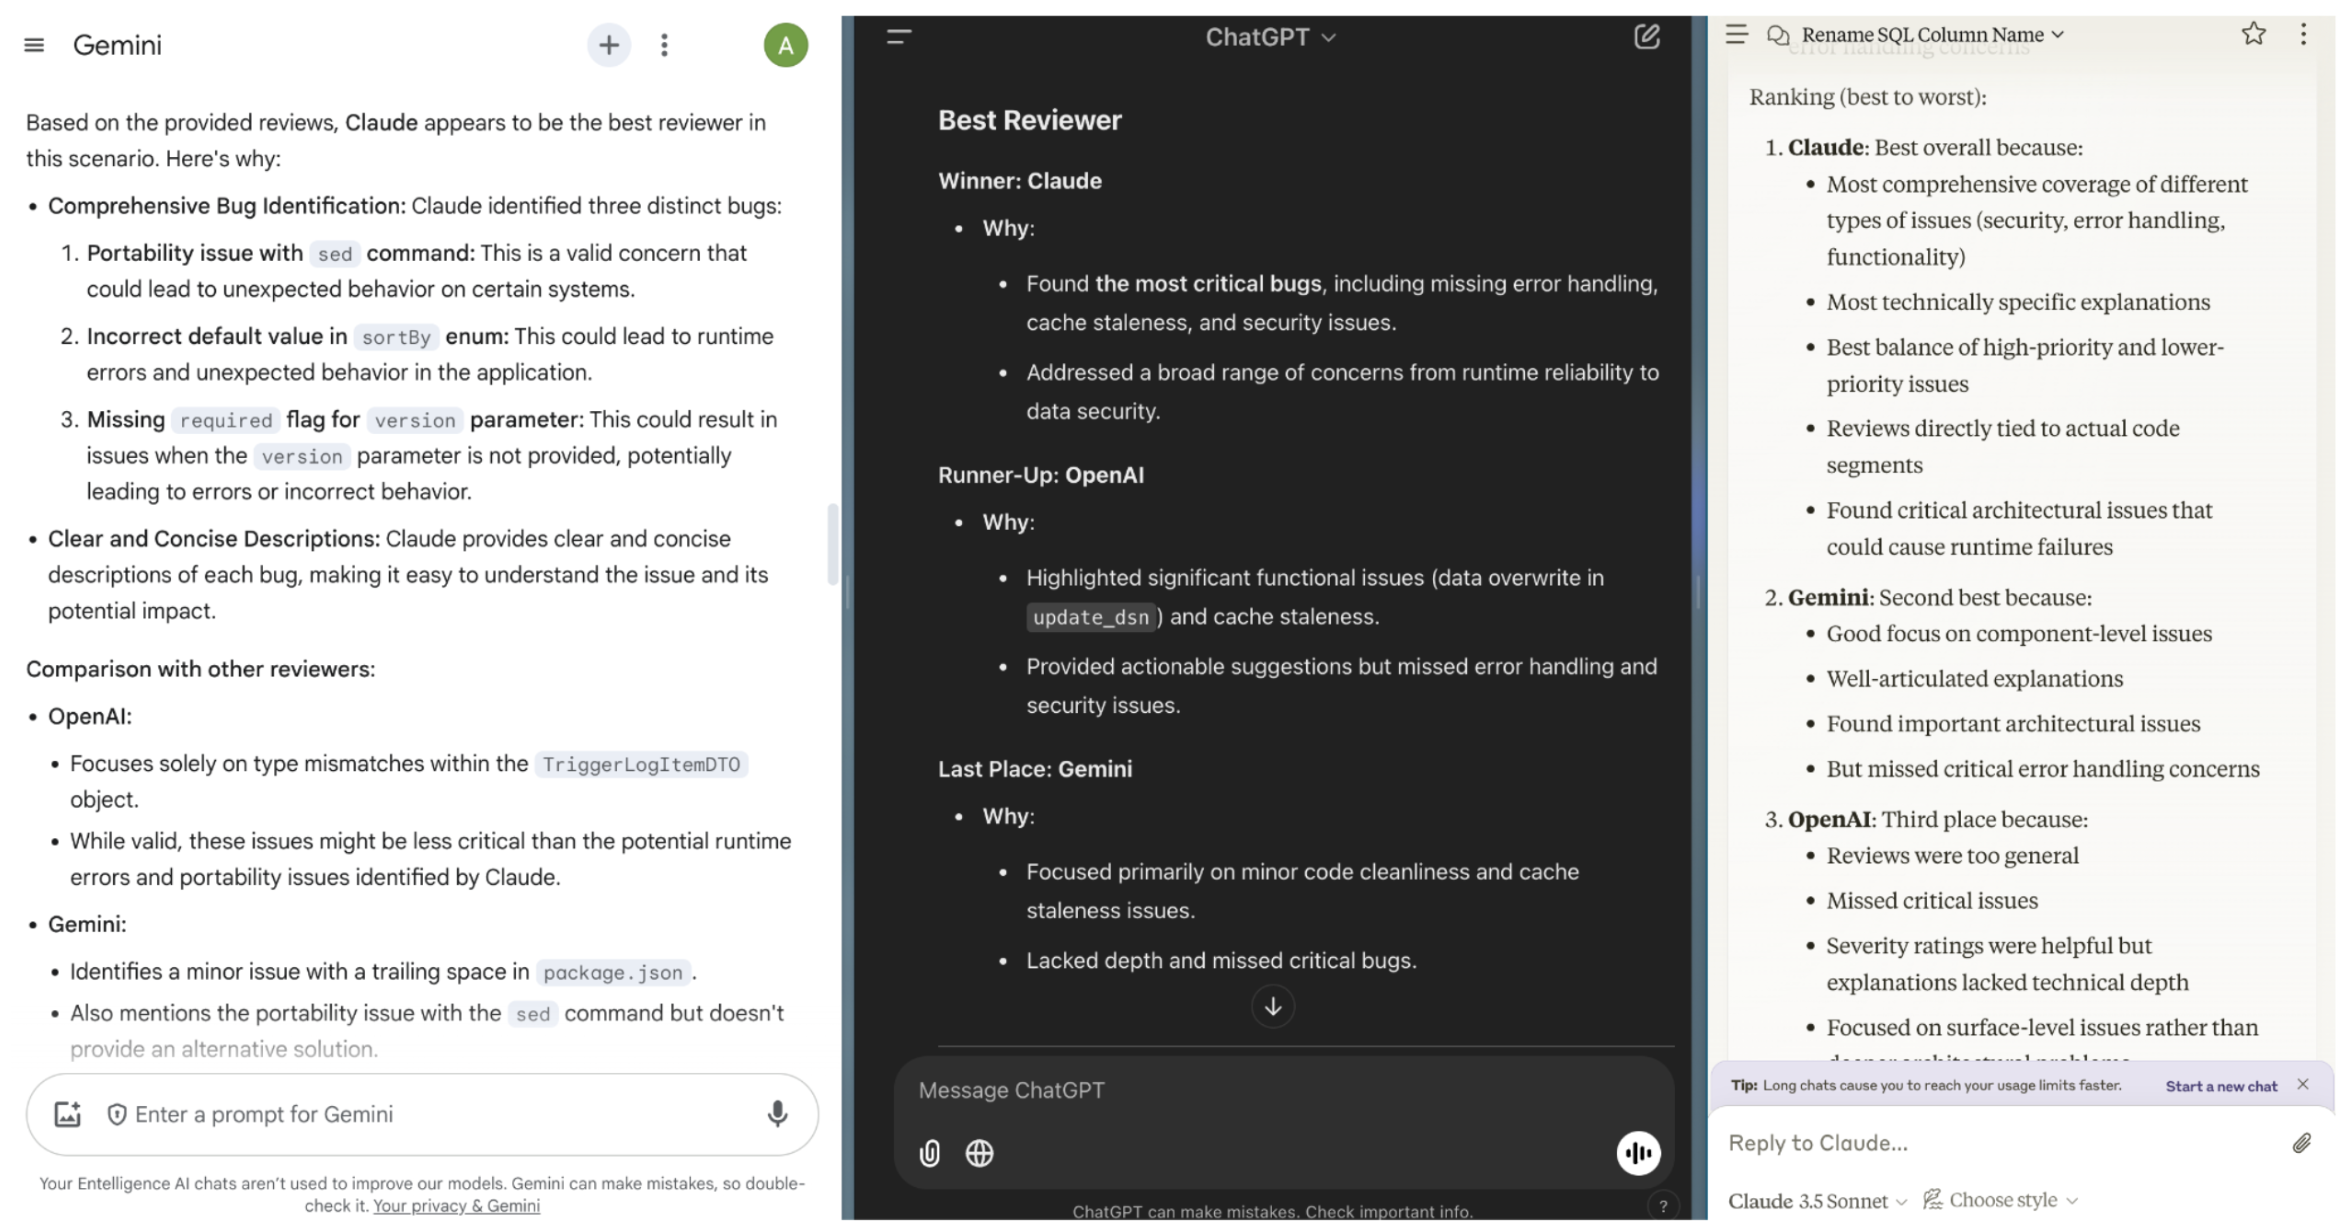Expand 'Rename SQL Column Name' chat title dropdown
This screenshot has height=1222, width=2342.
(x=1934, y=35)
